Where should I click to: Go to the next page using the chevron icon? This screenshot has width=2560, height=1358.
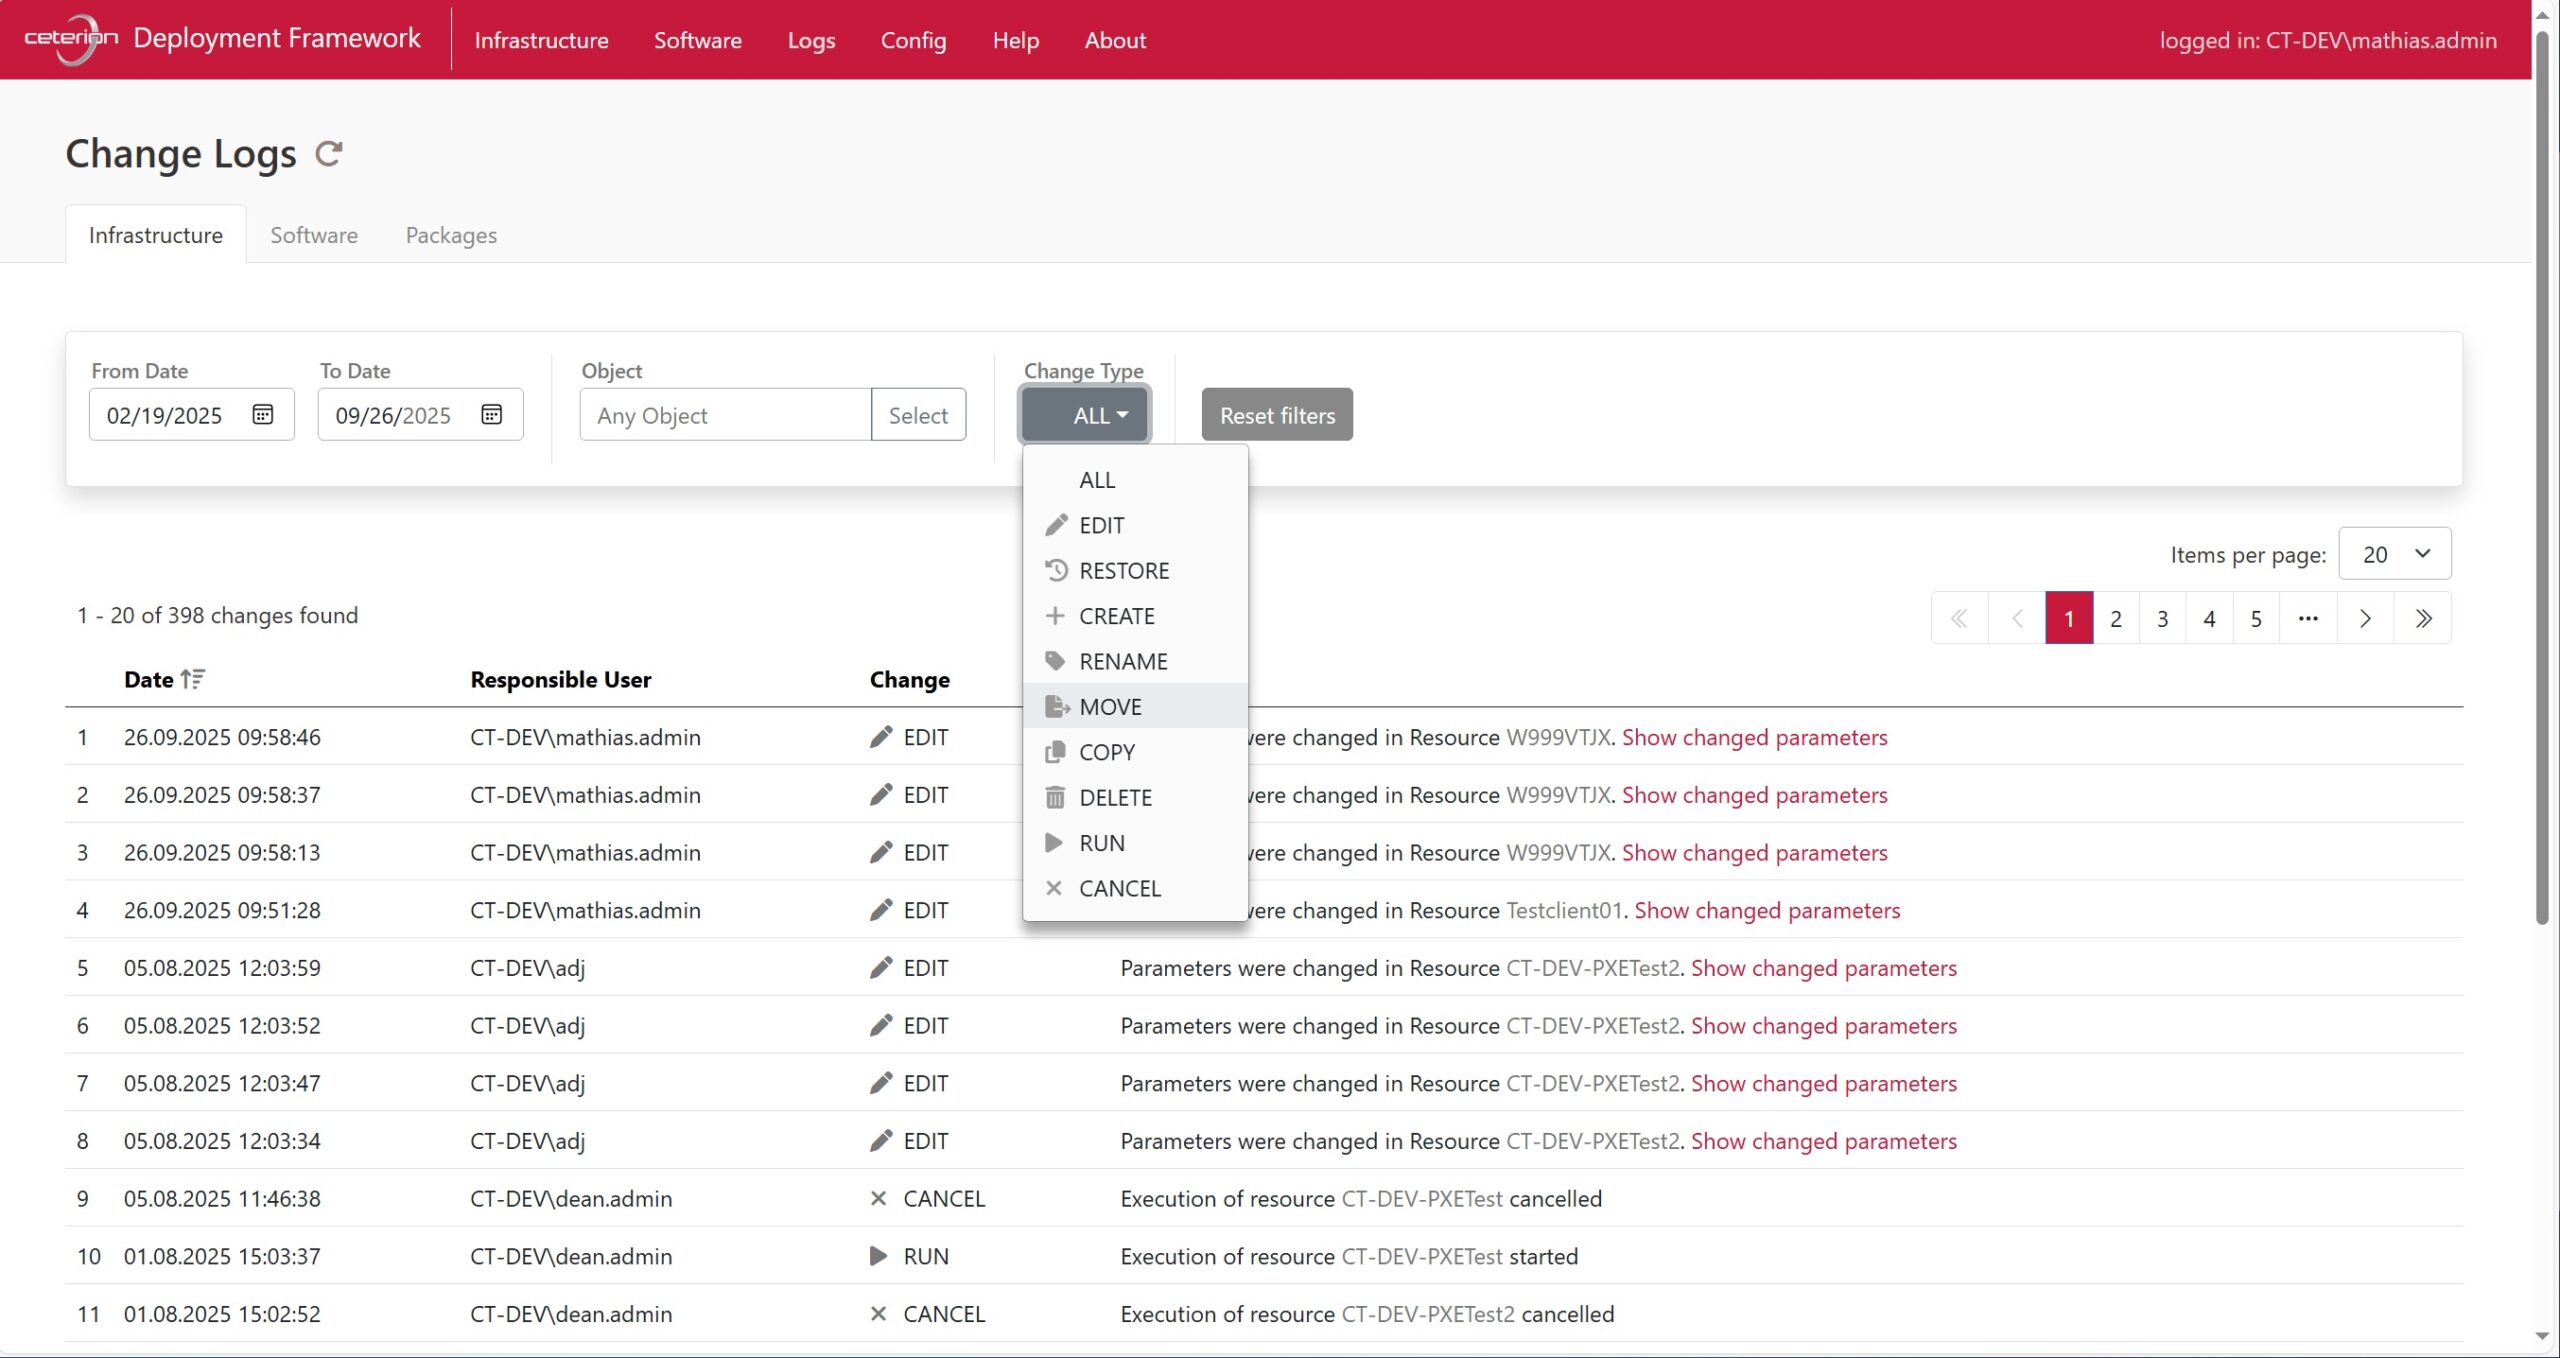click(x=2365, y=619)
